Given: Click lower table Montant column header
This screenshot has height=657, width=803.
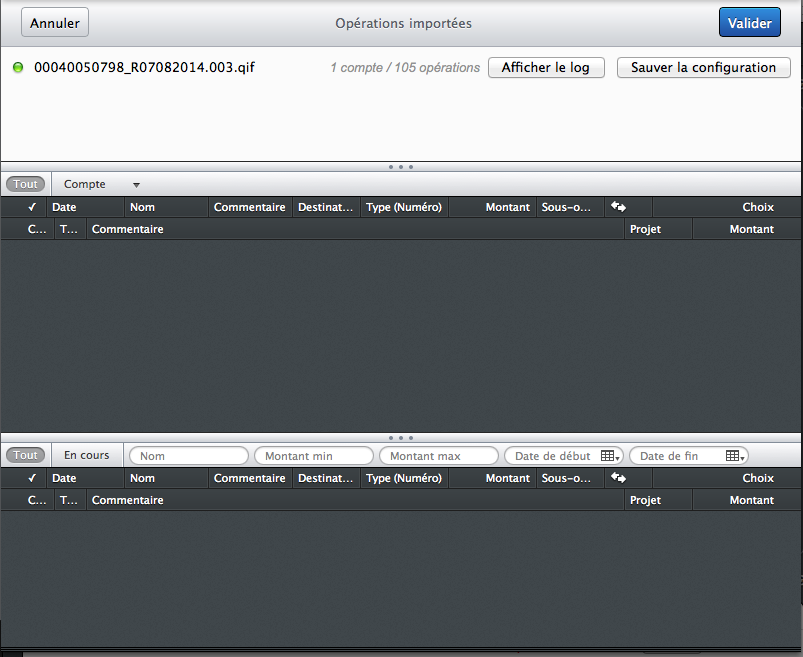Looking at the screenshot, I should (492, 478).
